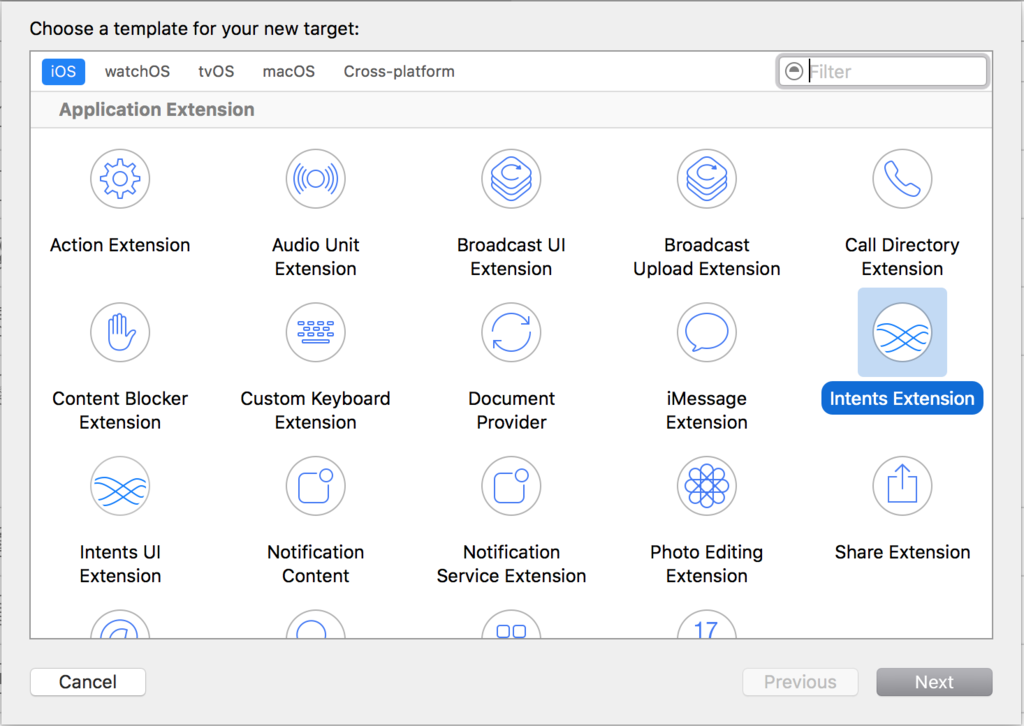Show Cross-platform templates tab
This screenshot has height=726, width=1024.
point(399,71)
